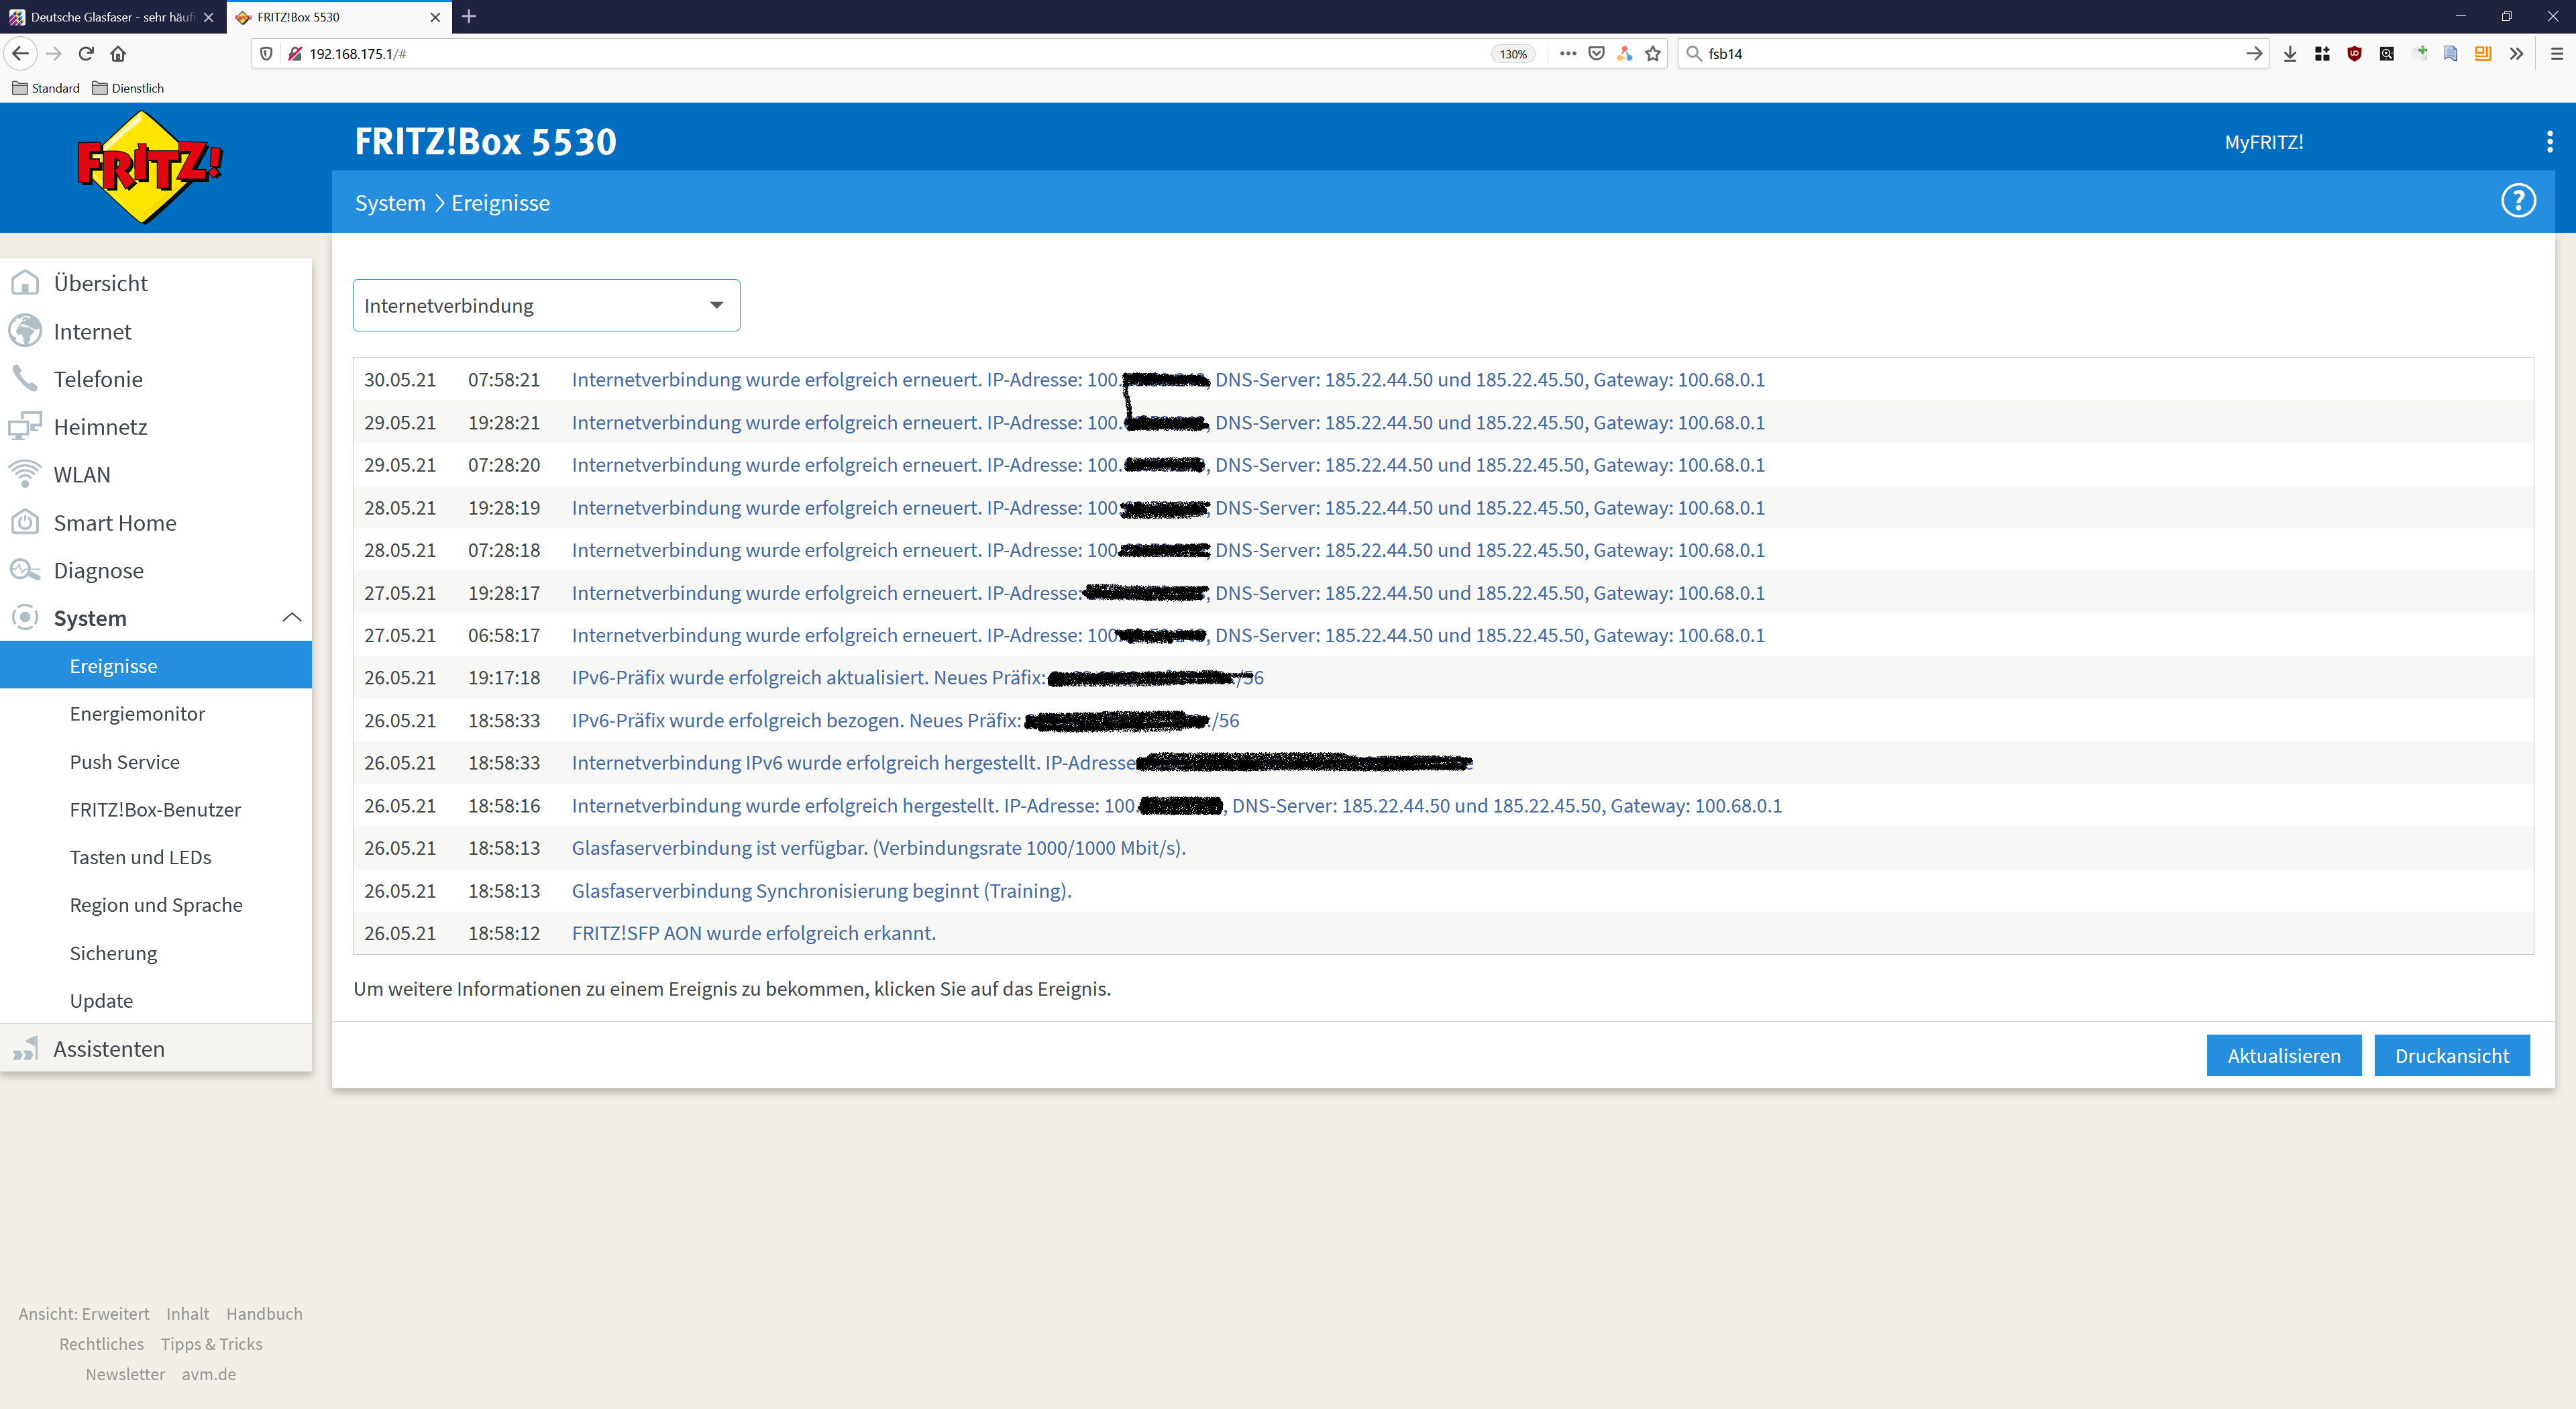Open the Standard bookmarks folder

46,88
